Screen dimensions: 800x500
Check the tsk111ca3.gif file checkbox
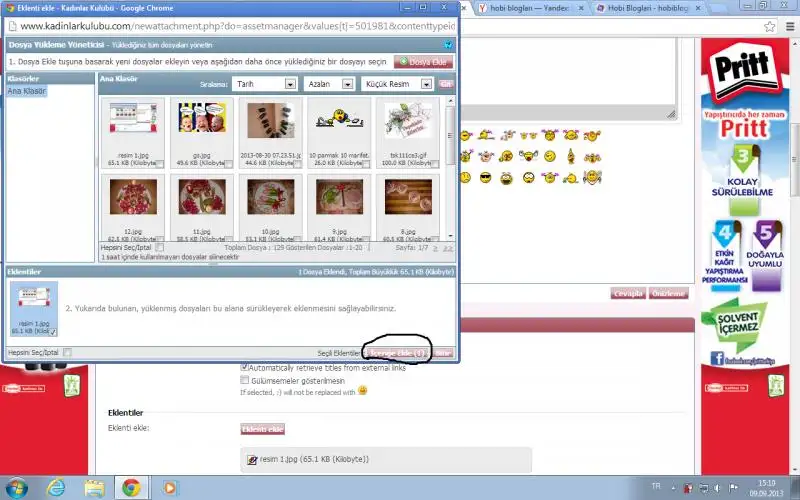(434, 164)
